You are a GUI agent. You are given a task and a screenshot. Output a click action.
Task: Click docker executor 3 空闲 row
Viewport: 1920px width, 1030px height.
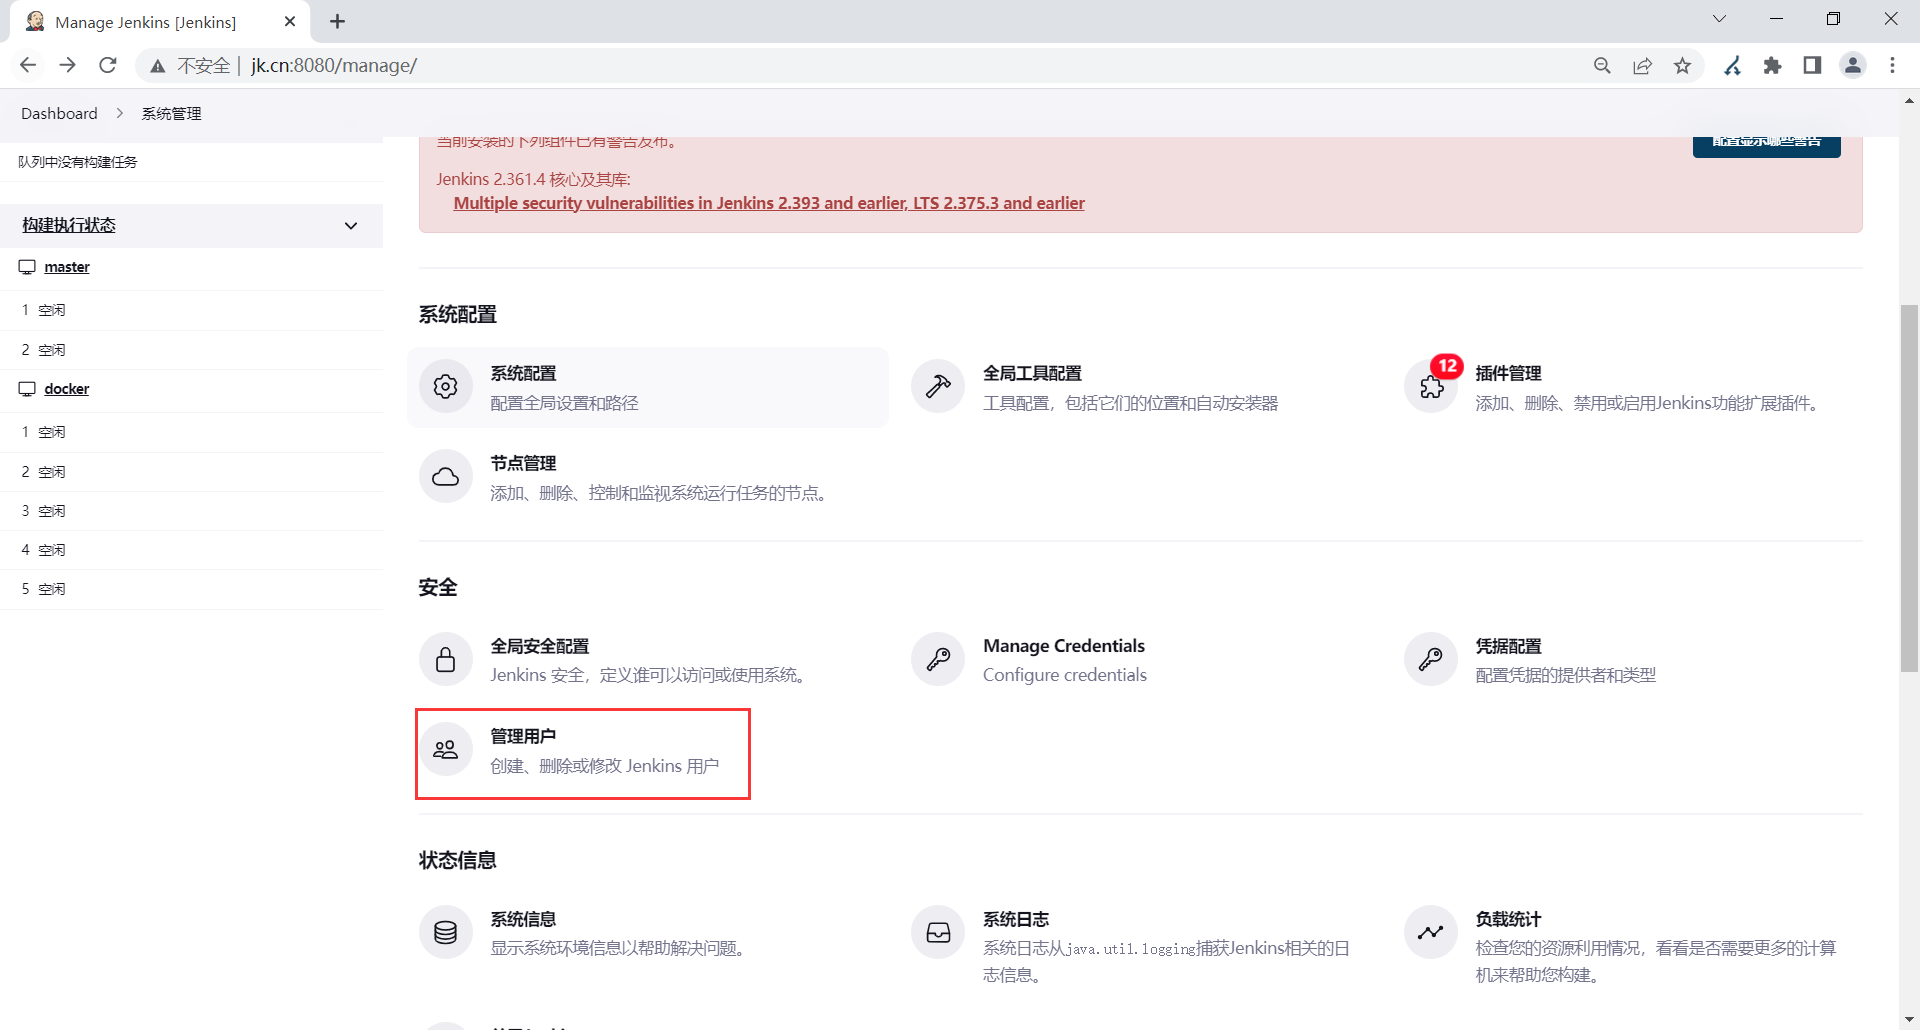(x=192, y=511)
